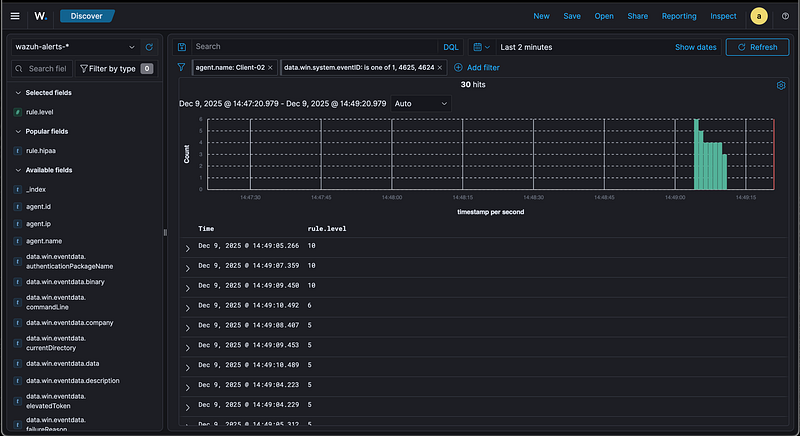The width and height of the screenshot is (800, 436).
Task: Expand the 14:49:07.359 log row
Action: [187, 268]
